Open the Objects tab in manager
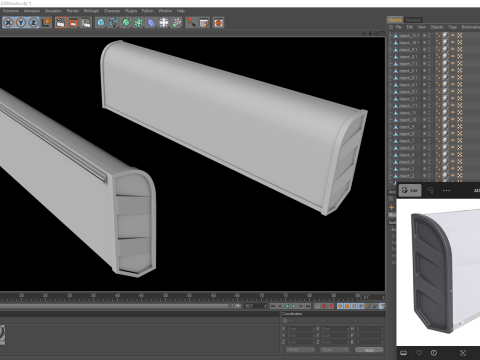 click(395, 20)
